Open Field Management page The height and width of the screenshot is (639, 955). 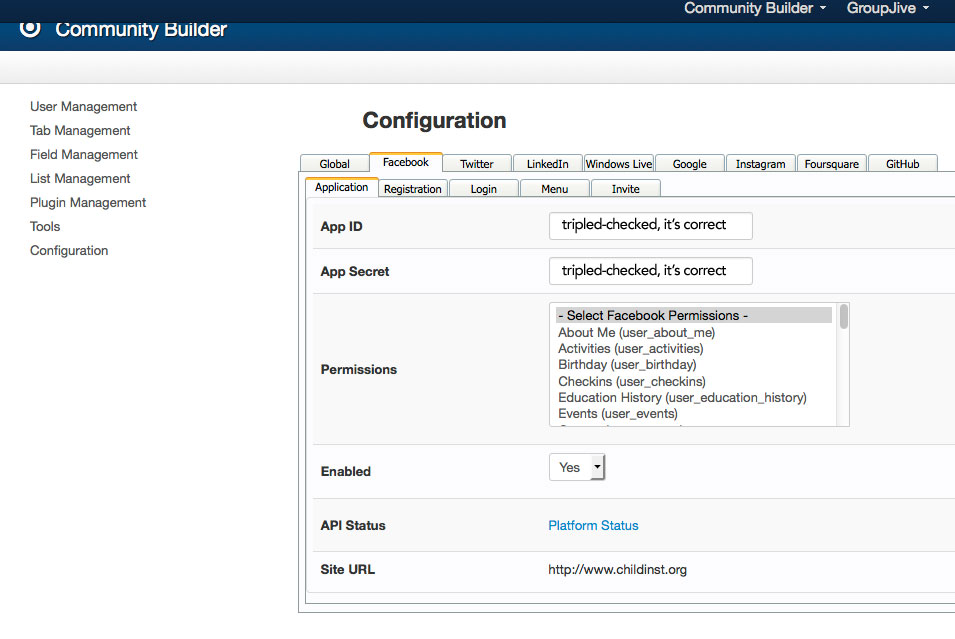tap(83, 155)
